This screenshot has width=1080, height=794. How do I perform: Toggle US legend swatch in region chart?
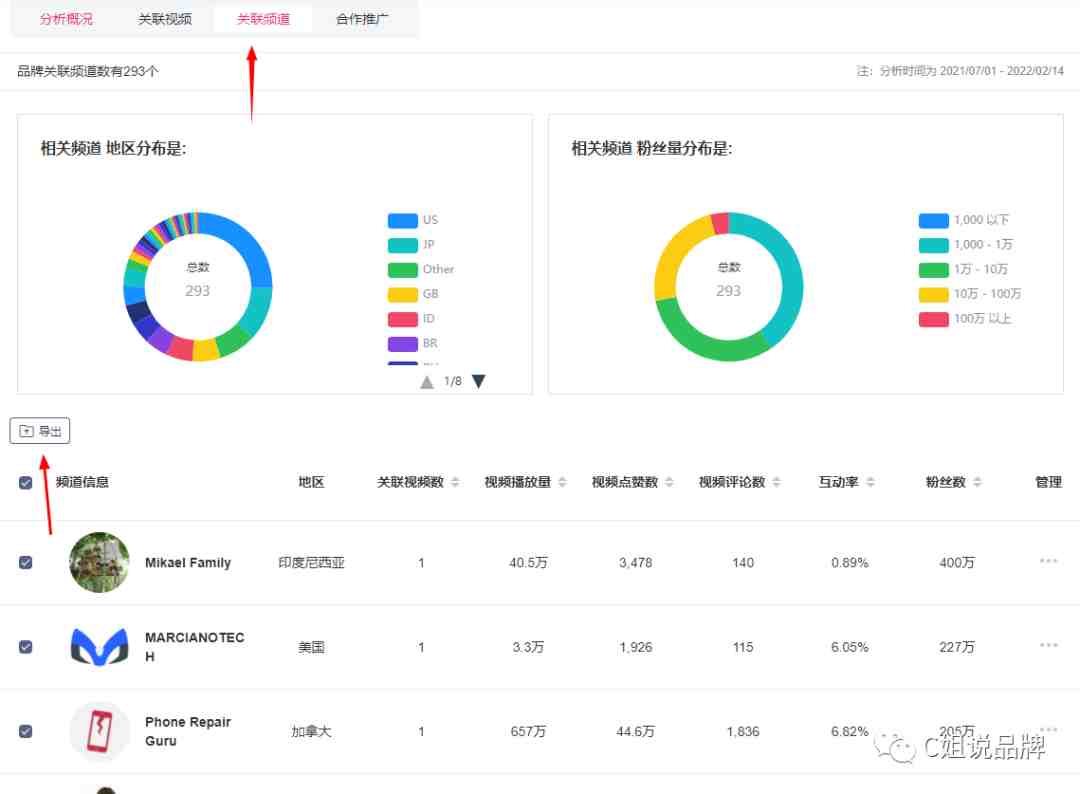[x=403, y=220]
